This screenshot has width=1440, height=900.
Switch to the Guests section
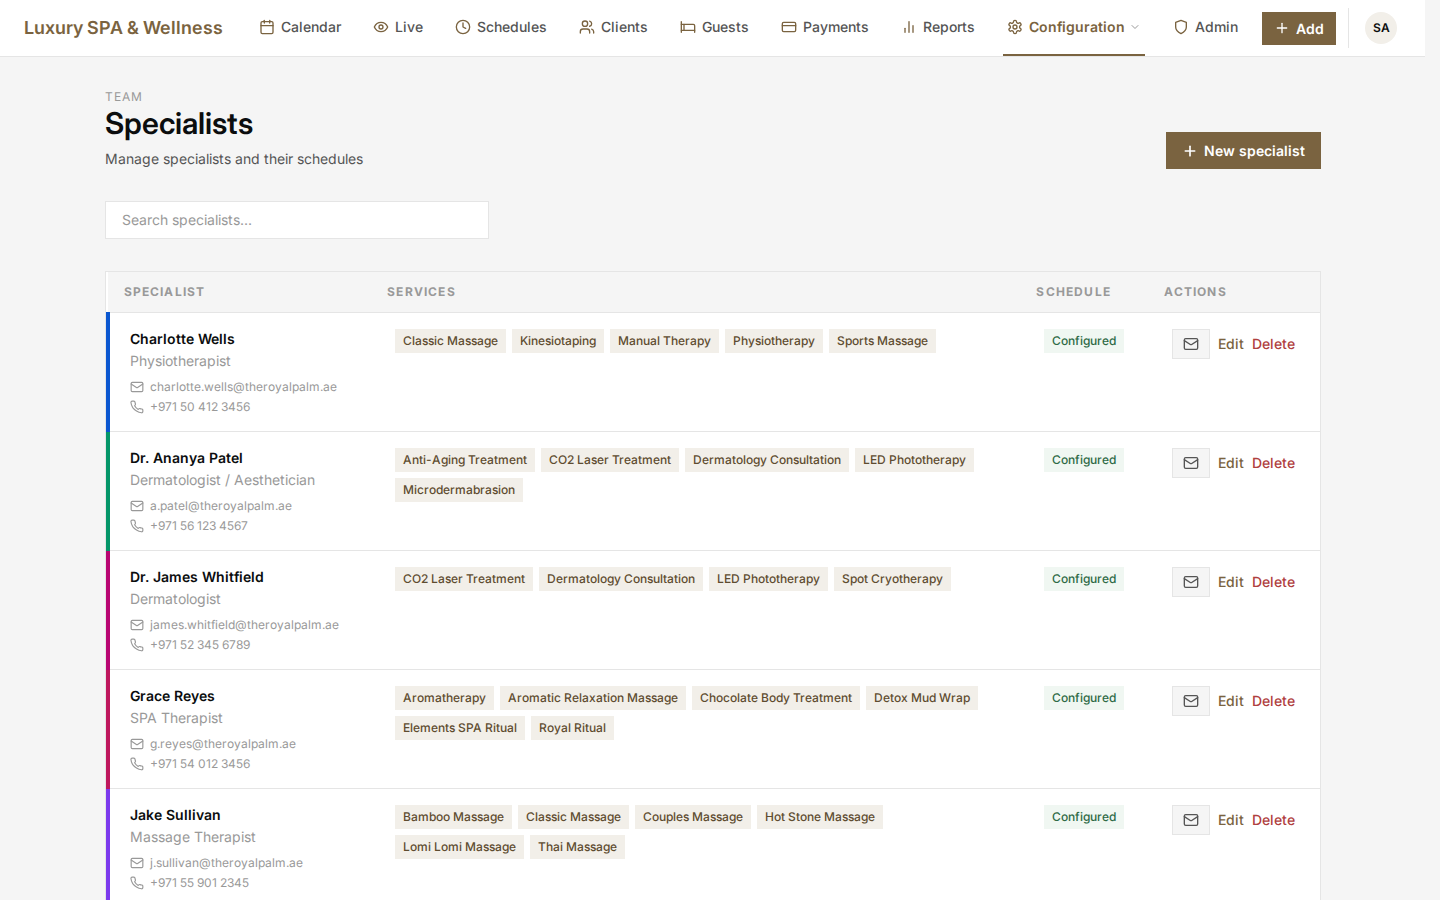click(714, 27)
